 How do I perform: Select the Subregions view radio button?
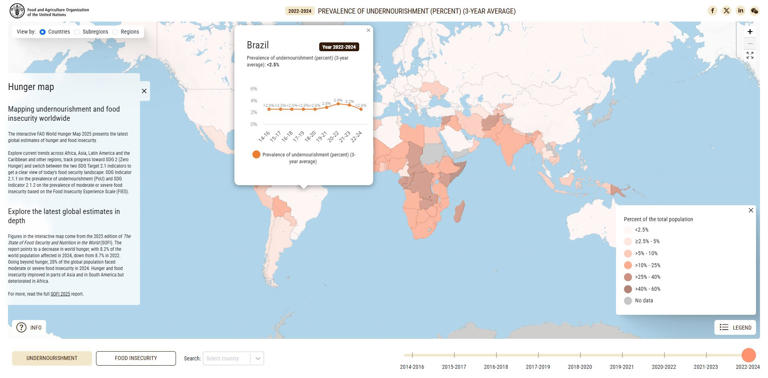point(77,32)
